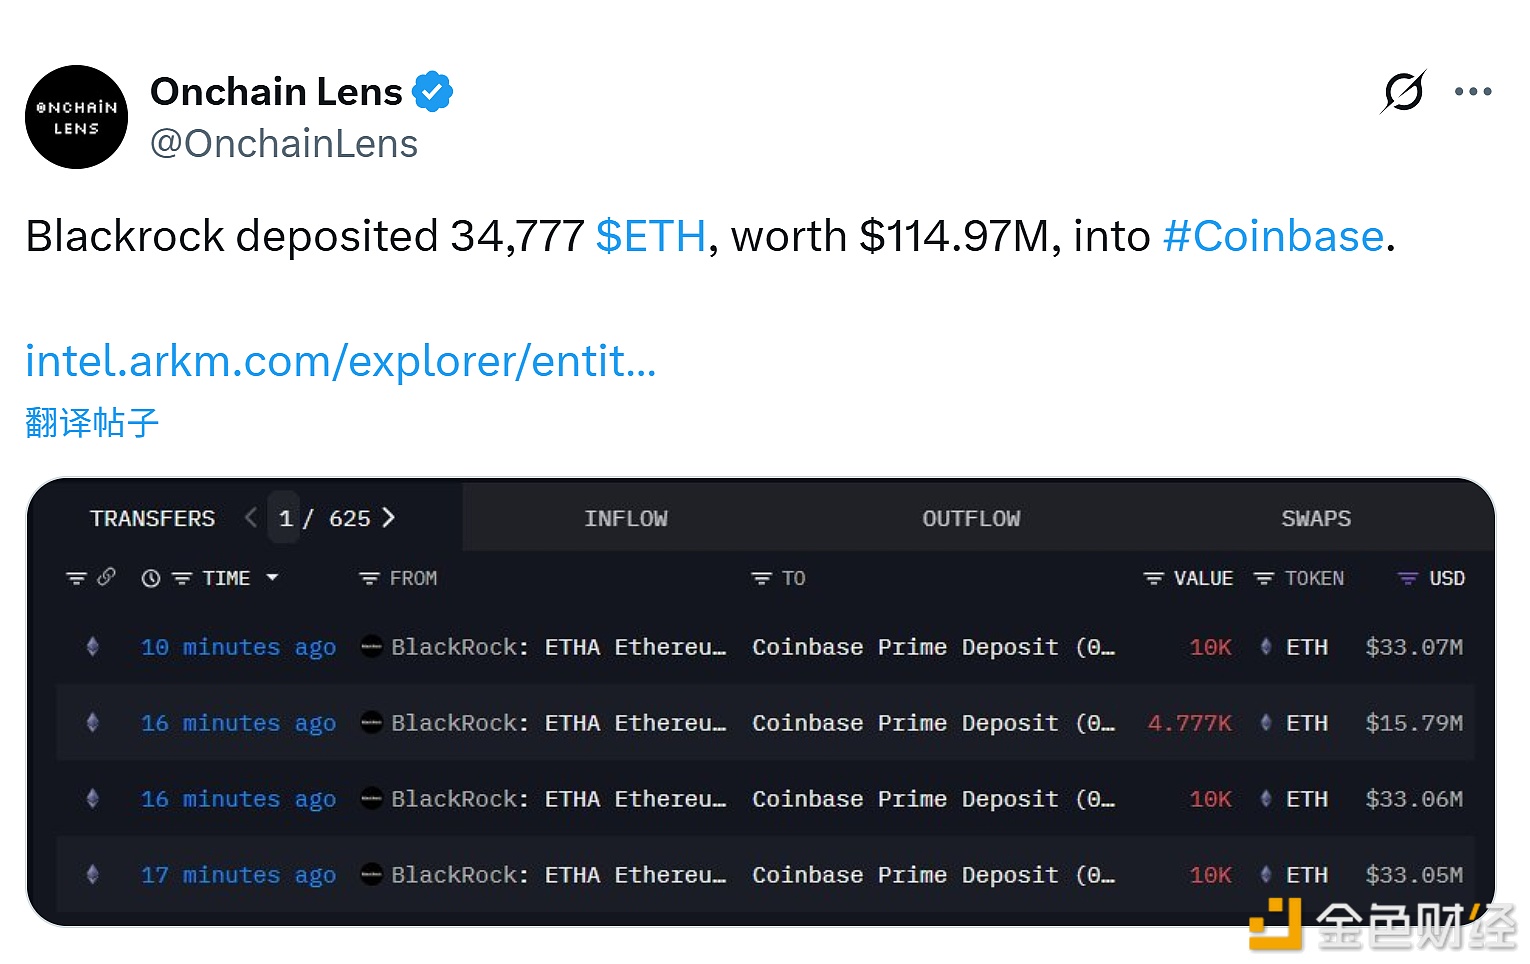
Task: Click the clock icon beside the TIME column
Action: 151,578
